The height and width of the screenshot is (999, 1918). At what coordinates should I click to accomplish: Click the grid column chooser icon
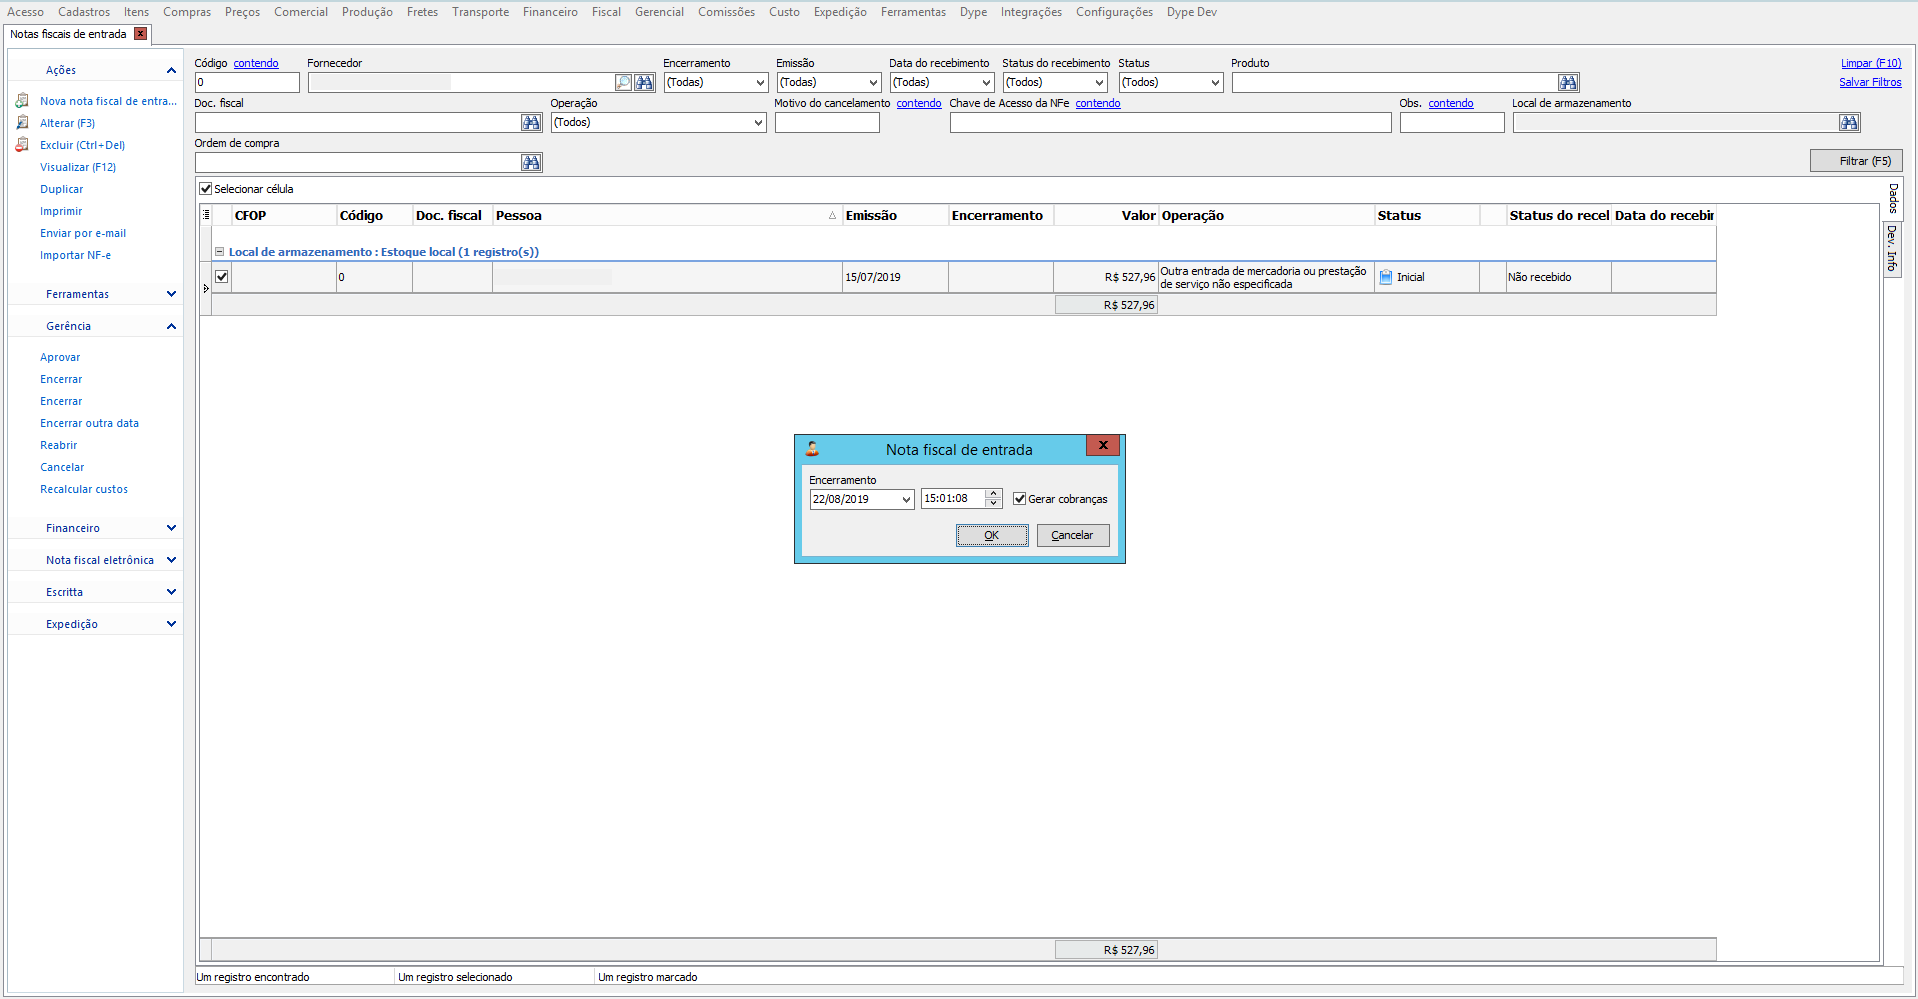click(206, 215)
